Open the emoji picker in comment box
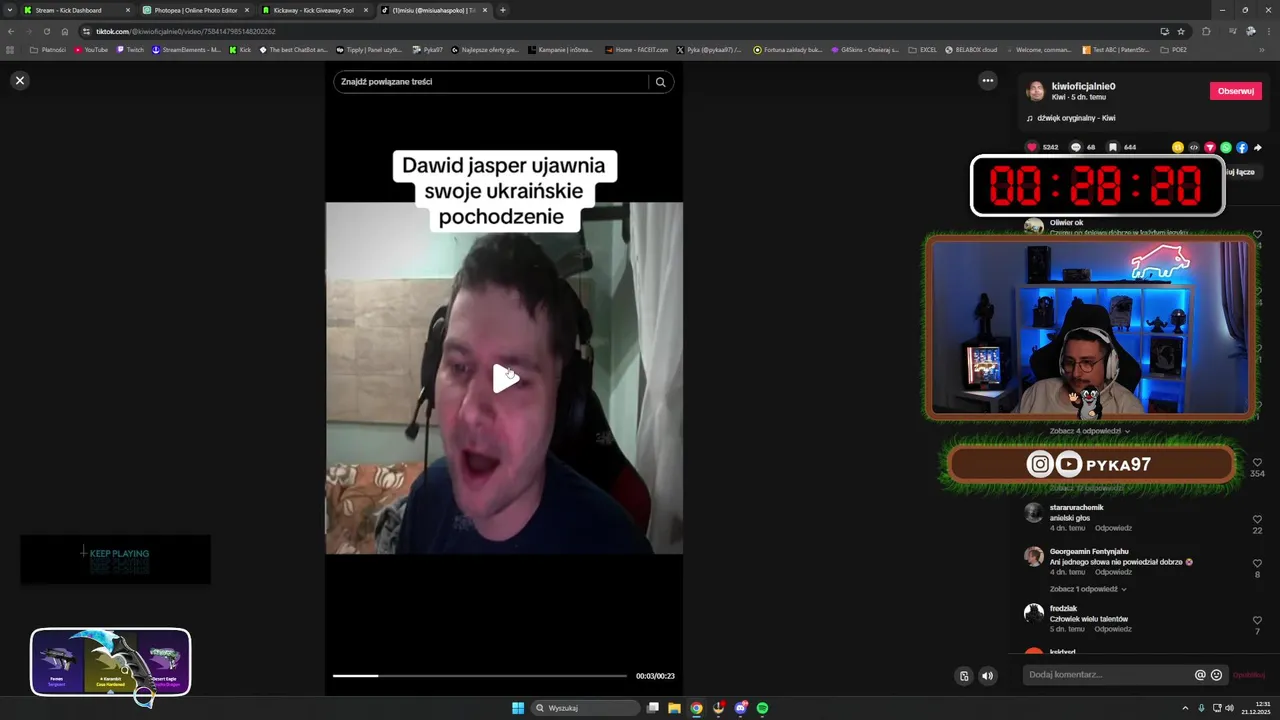Image resolution: width=1280 pixels, height=720 pixels. coord(1216,675)
